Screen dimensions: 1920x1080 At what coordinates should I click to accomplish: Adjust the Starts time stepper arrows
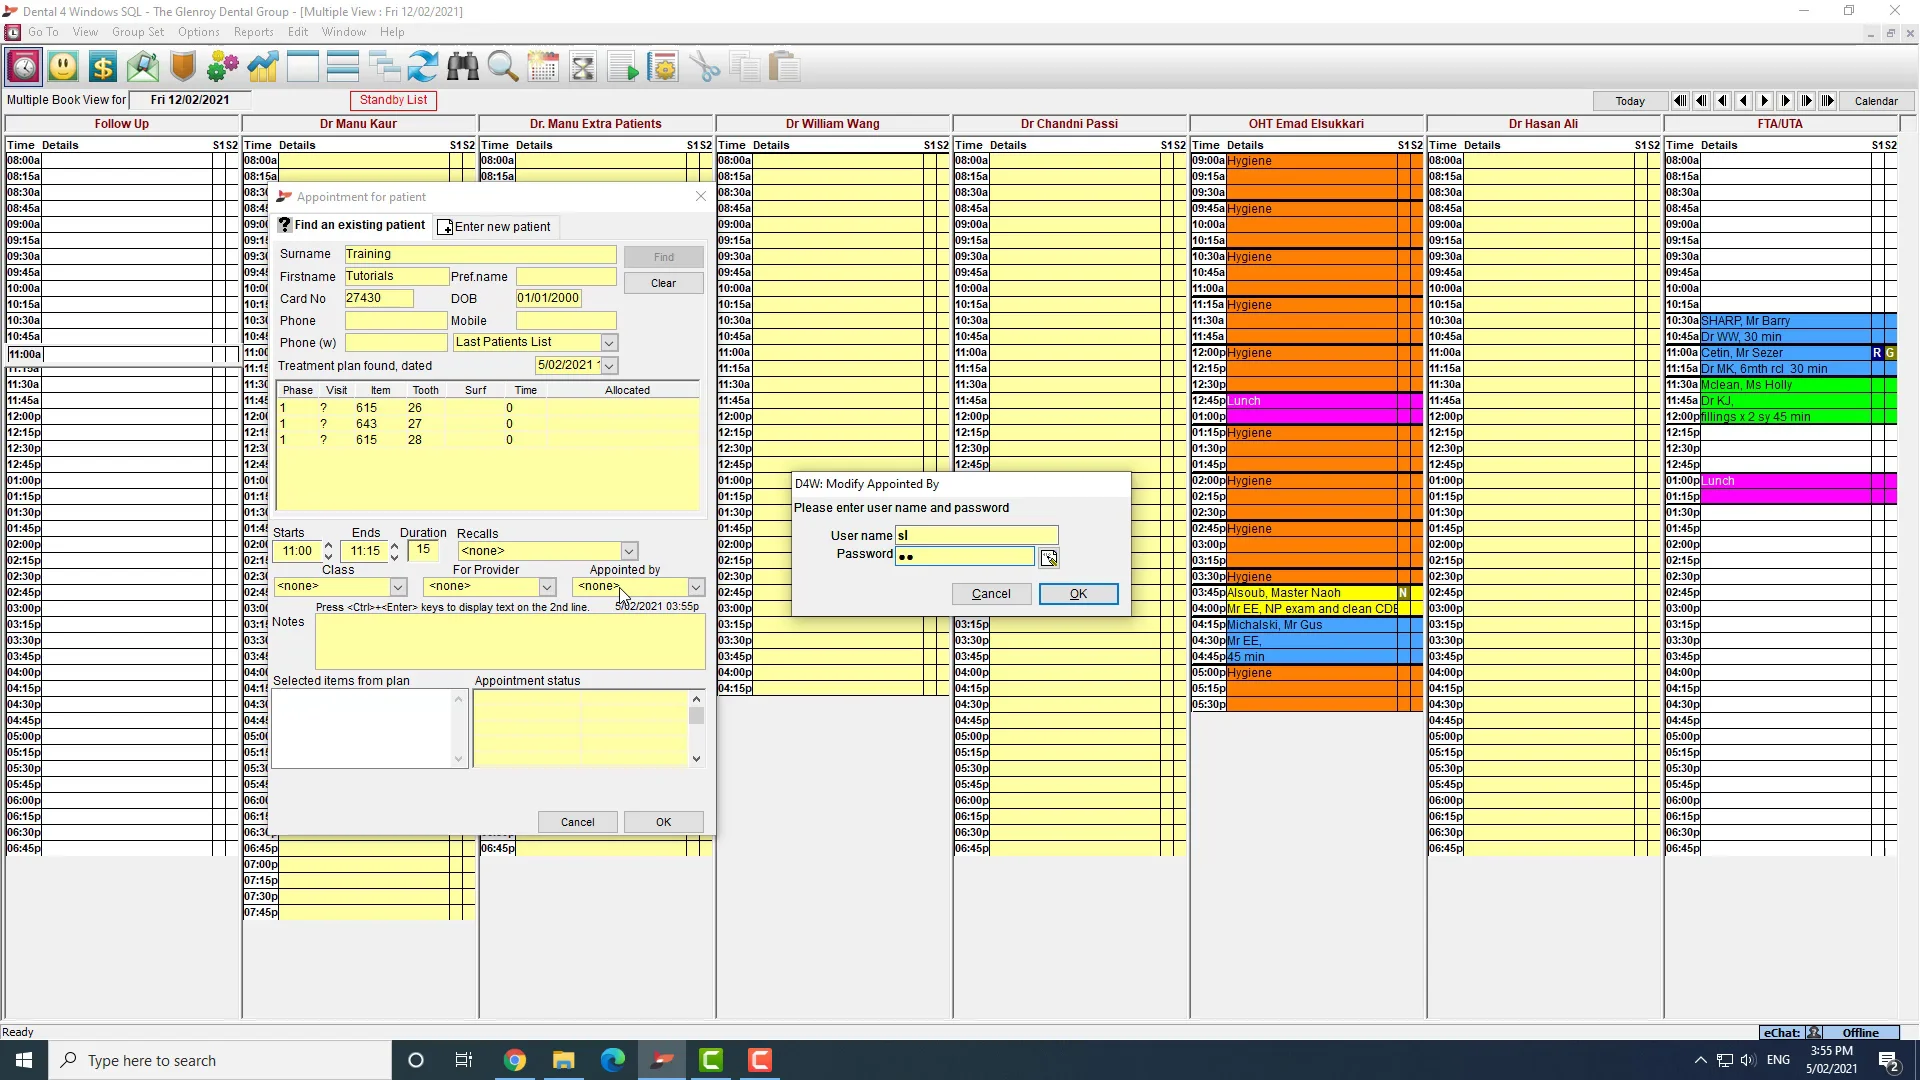(x=328, y=551)
